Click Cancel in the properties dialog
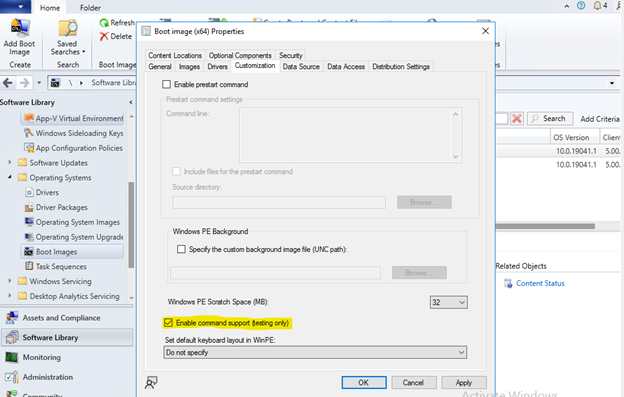 pyautogui.click(x=413, y=383)
